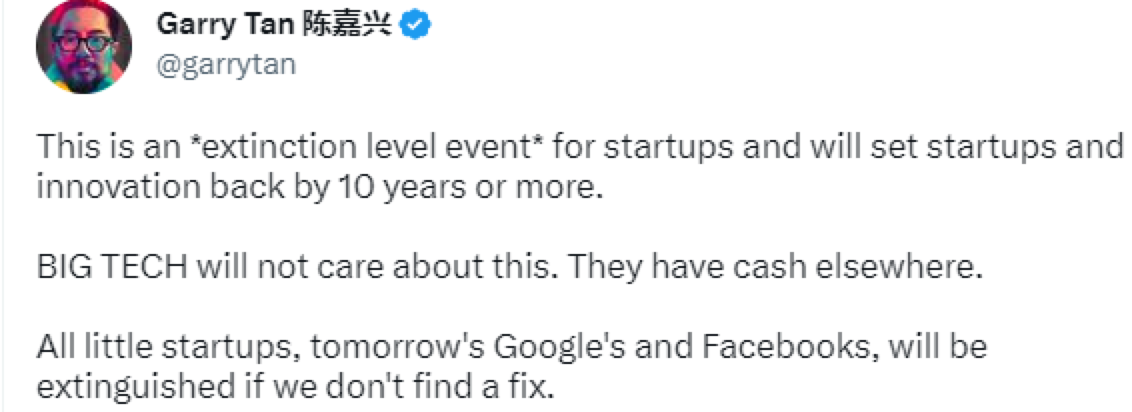This screenshot has height=412, width=1132.
Task: Open Garry Tan's profile avatar picture
Action: point(84,46)
